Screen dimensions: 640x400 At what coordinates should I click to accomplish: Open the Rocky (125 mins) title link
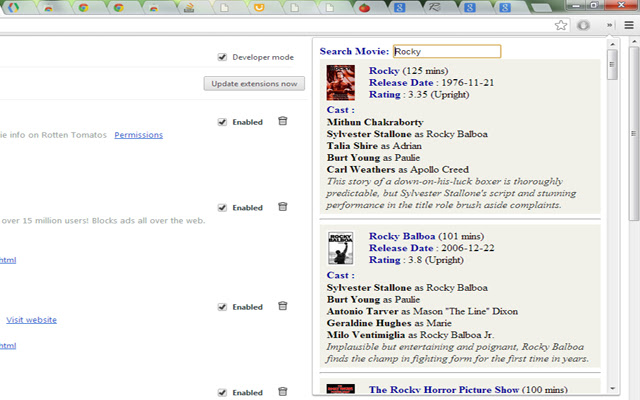pyautogui.click(x=384, y=71)
